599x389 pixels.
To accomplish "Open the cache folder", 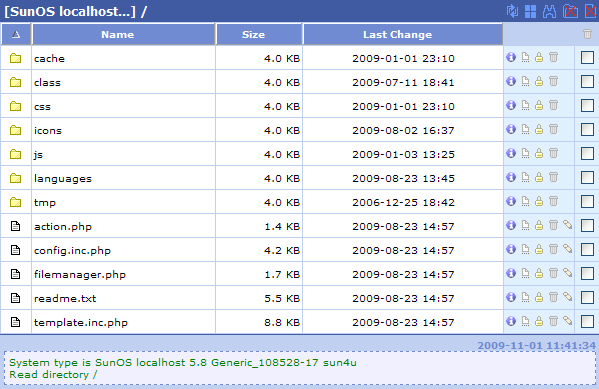I will (49, 58).
